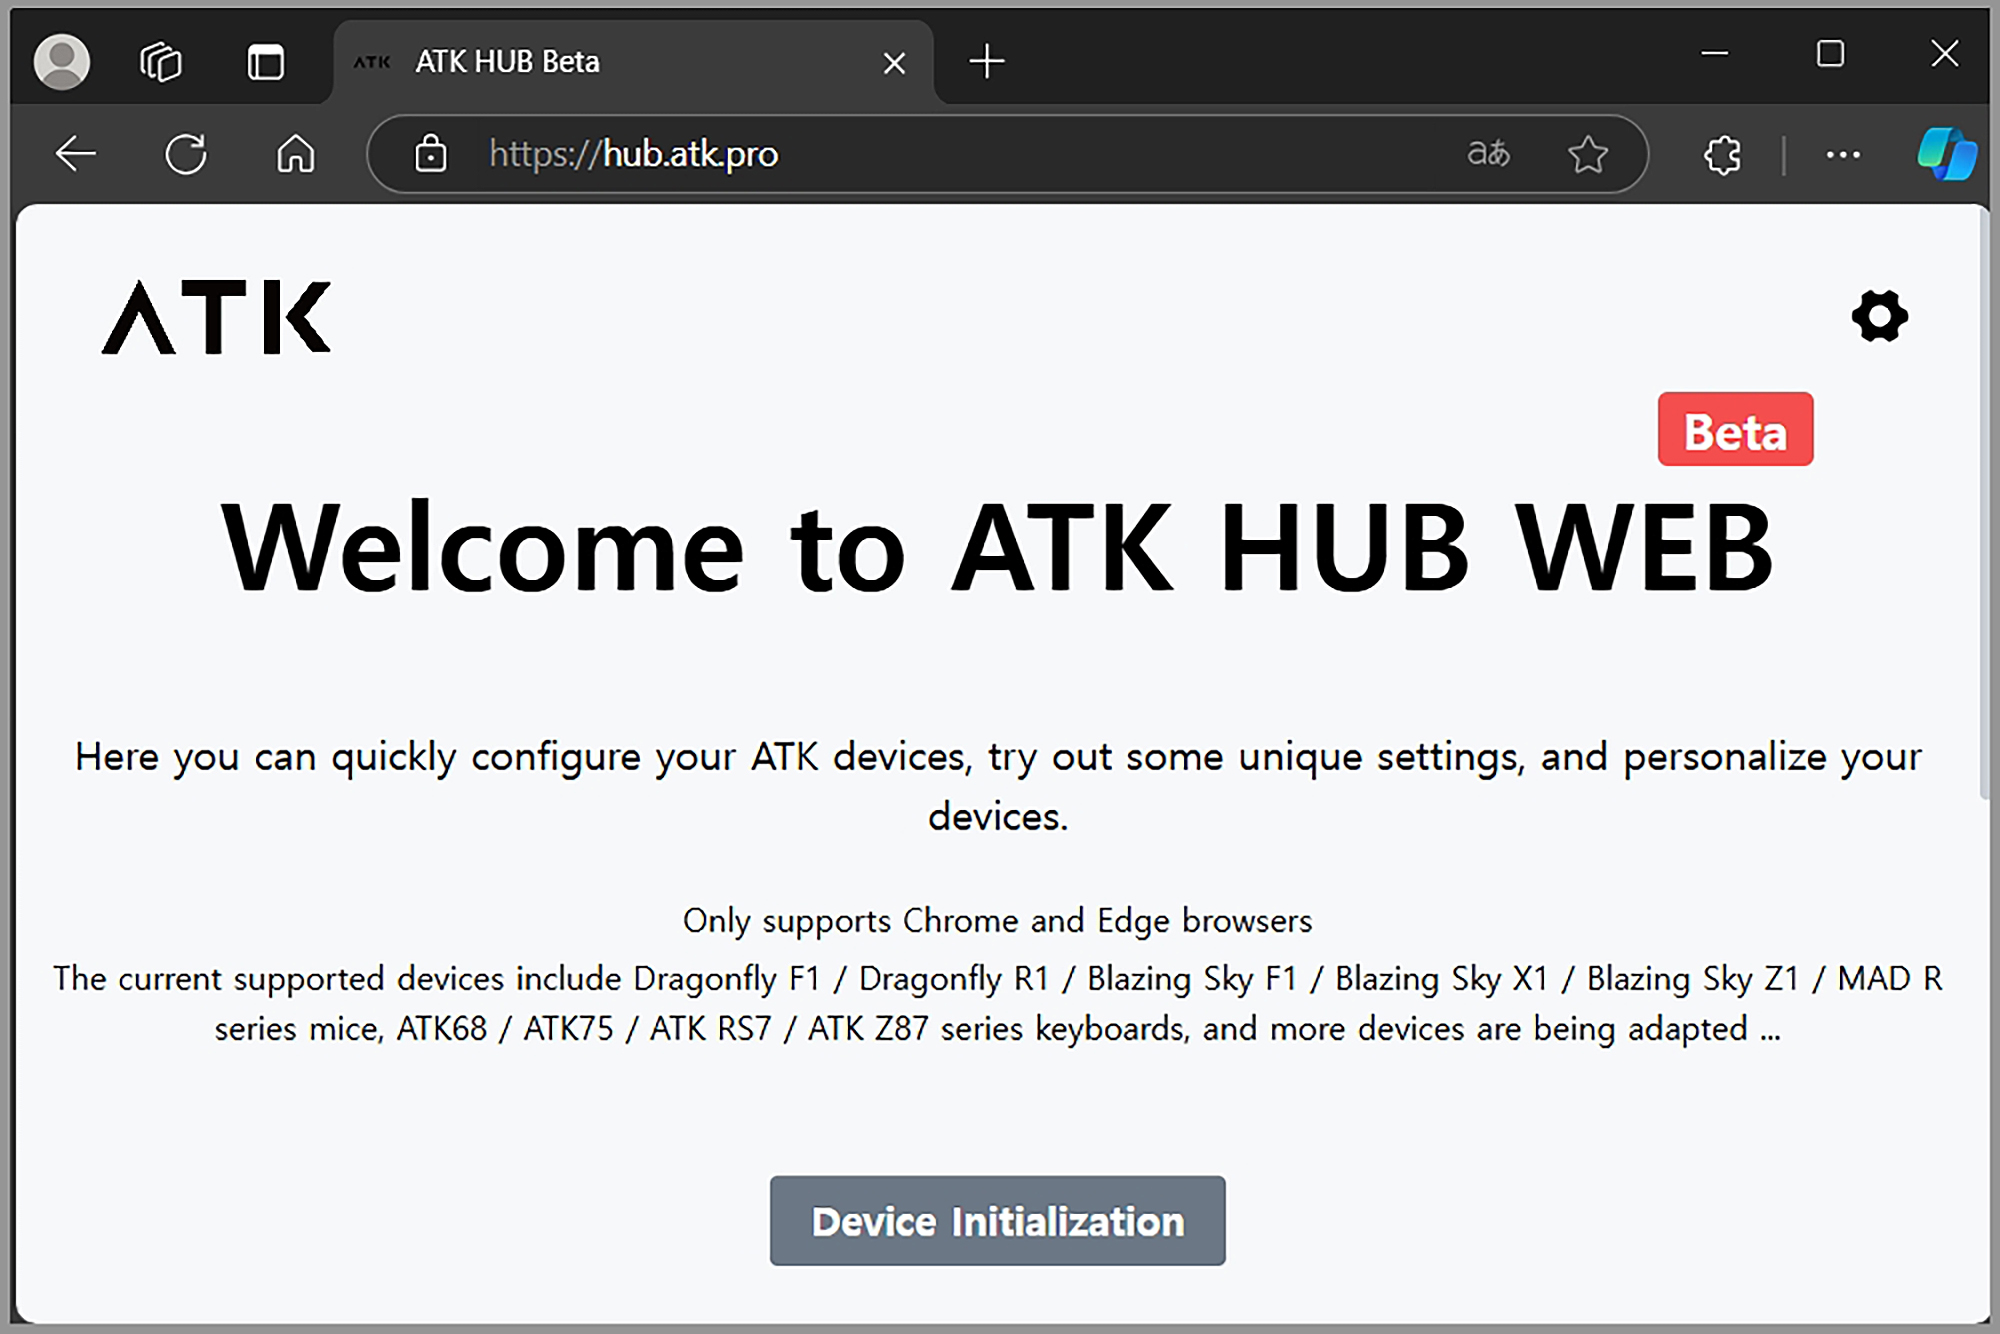Refresh the page with the reload icon
The height and width of the screenshot is (1334, 2000).
pos(186,154)
